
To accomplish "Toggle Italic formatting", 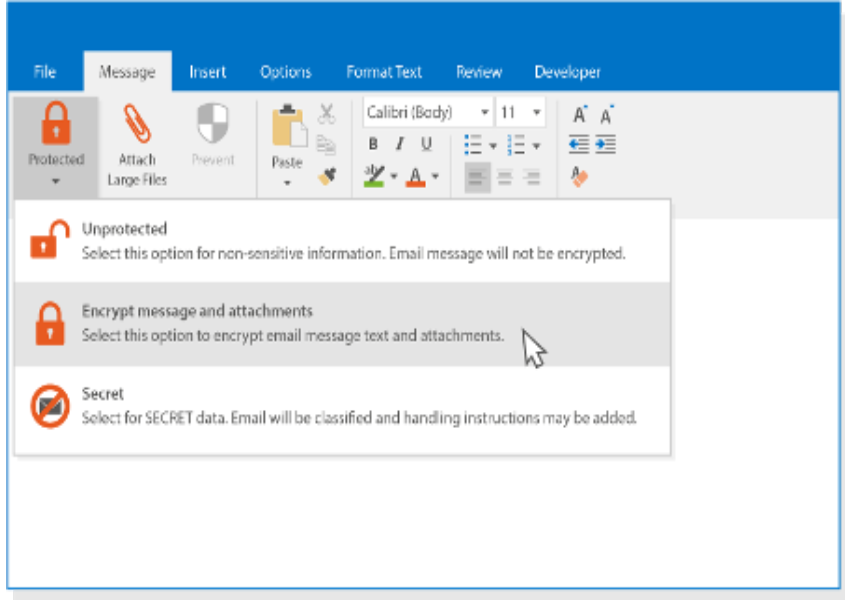I will click(399, 145).
